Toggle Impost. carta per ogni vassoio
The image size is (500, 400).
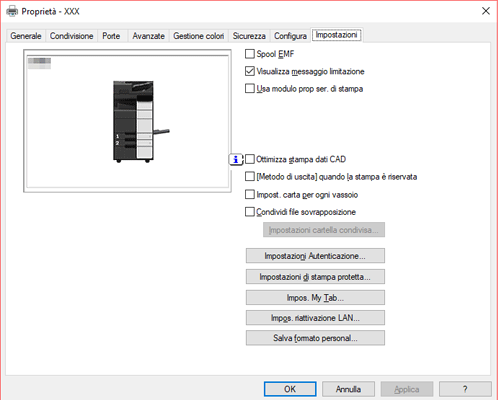pos(250,194)
